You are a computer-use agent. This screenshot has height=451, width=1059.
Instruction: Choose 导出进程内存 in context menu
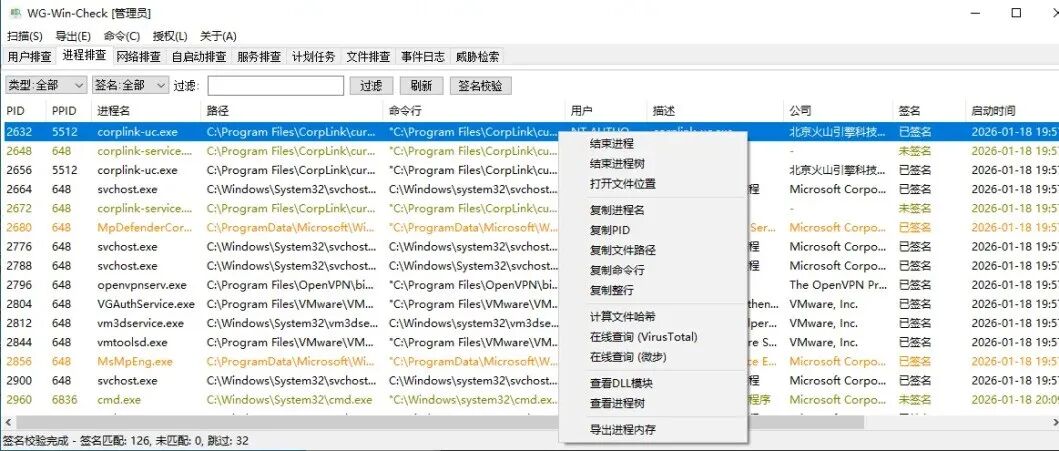(653, 429)
